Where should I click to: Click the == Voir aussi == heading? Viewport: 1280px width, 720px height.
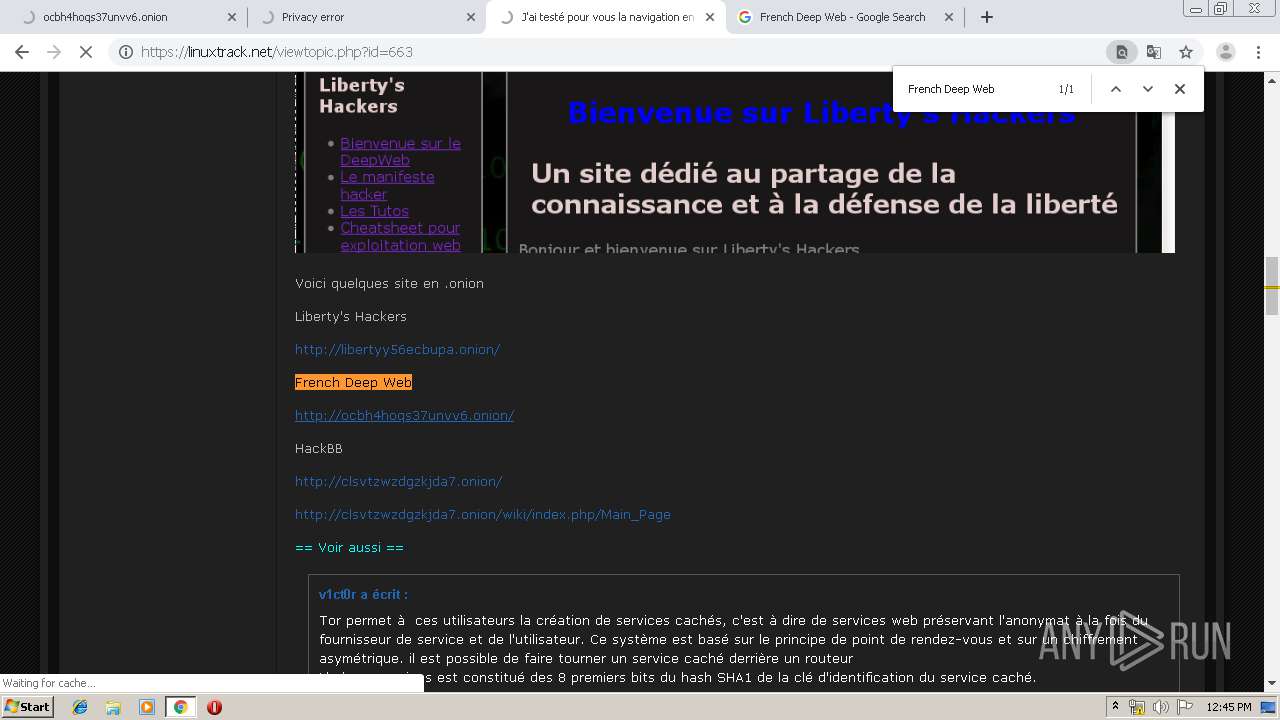(x=349, y=547)
